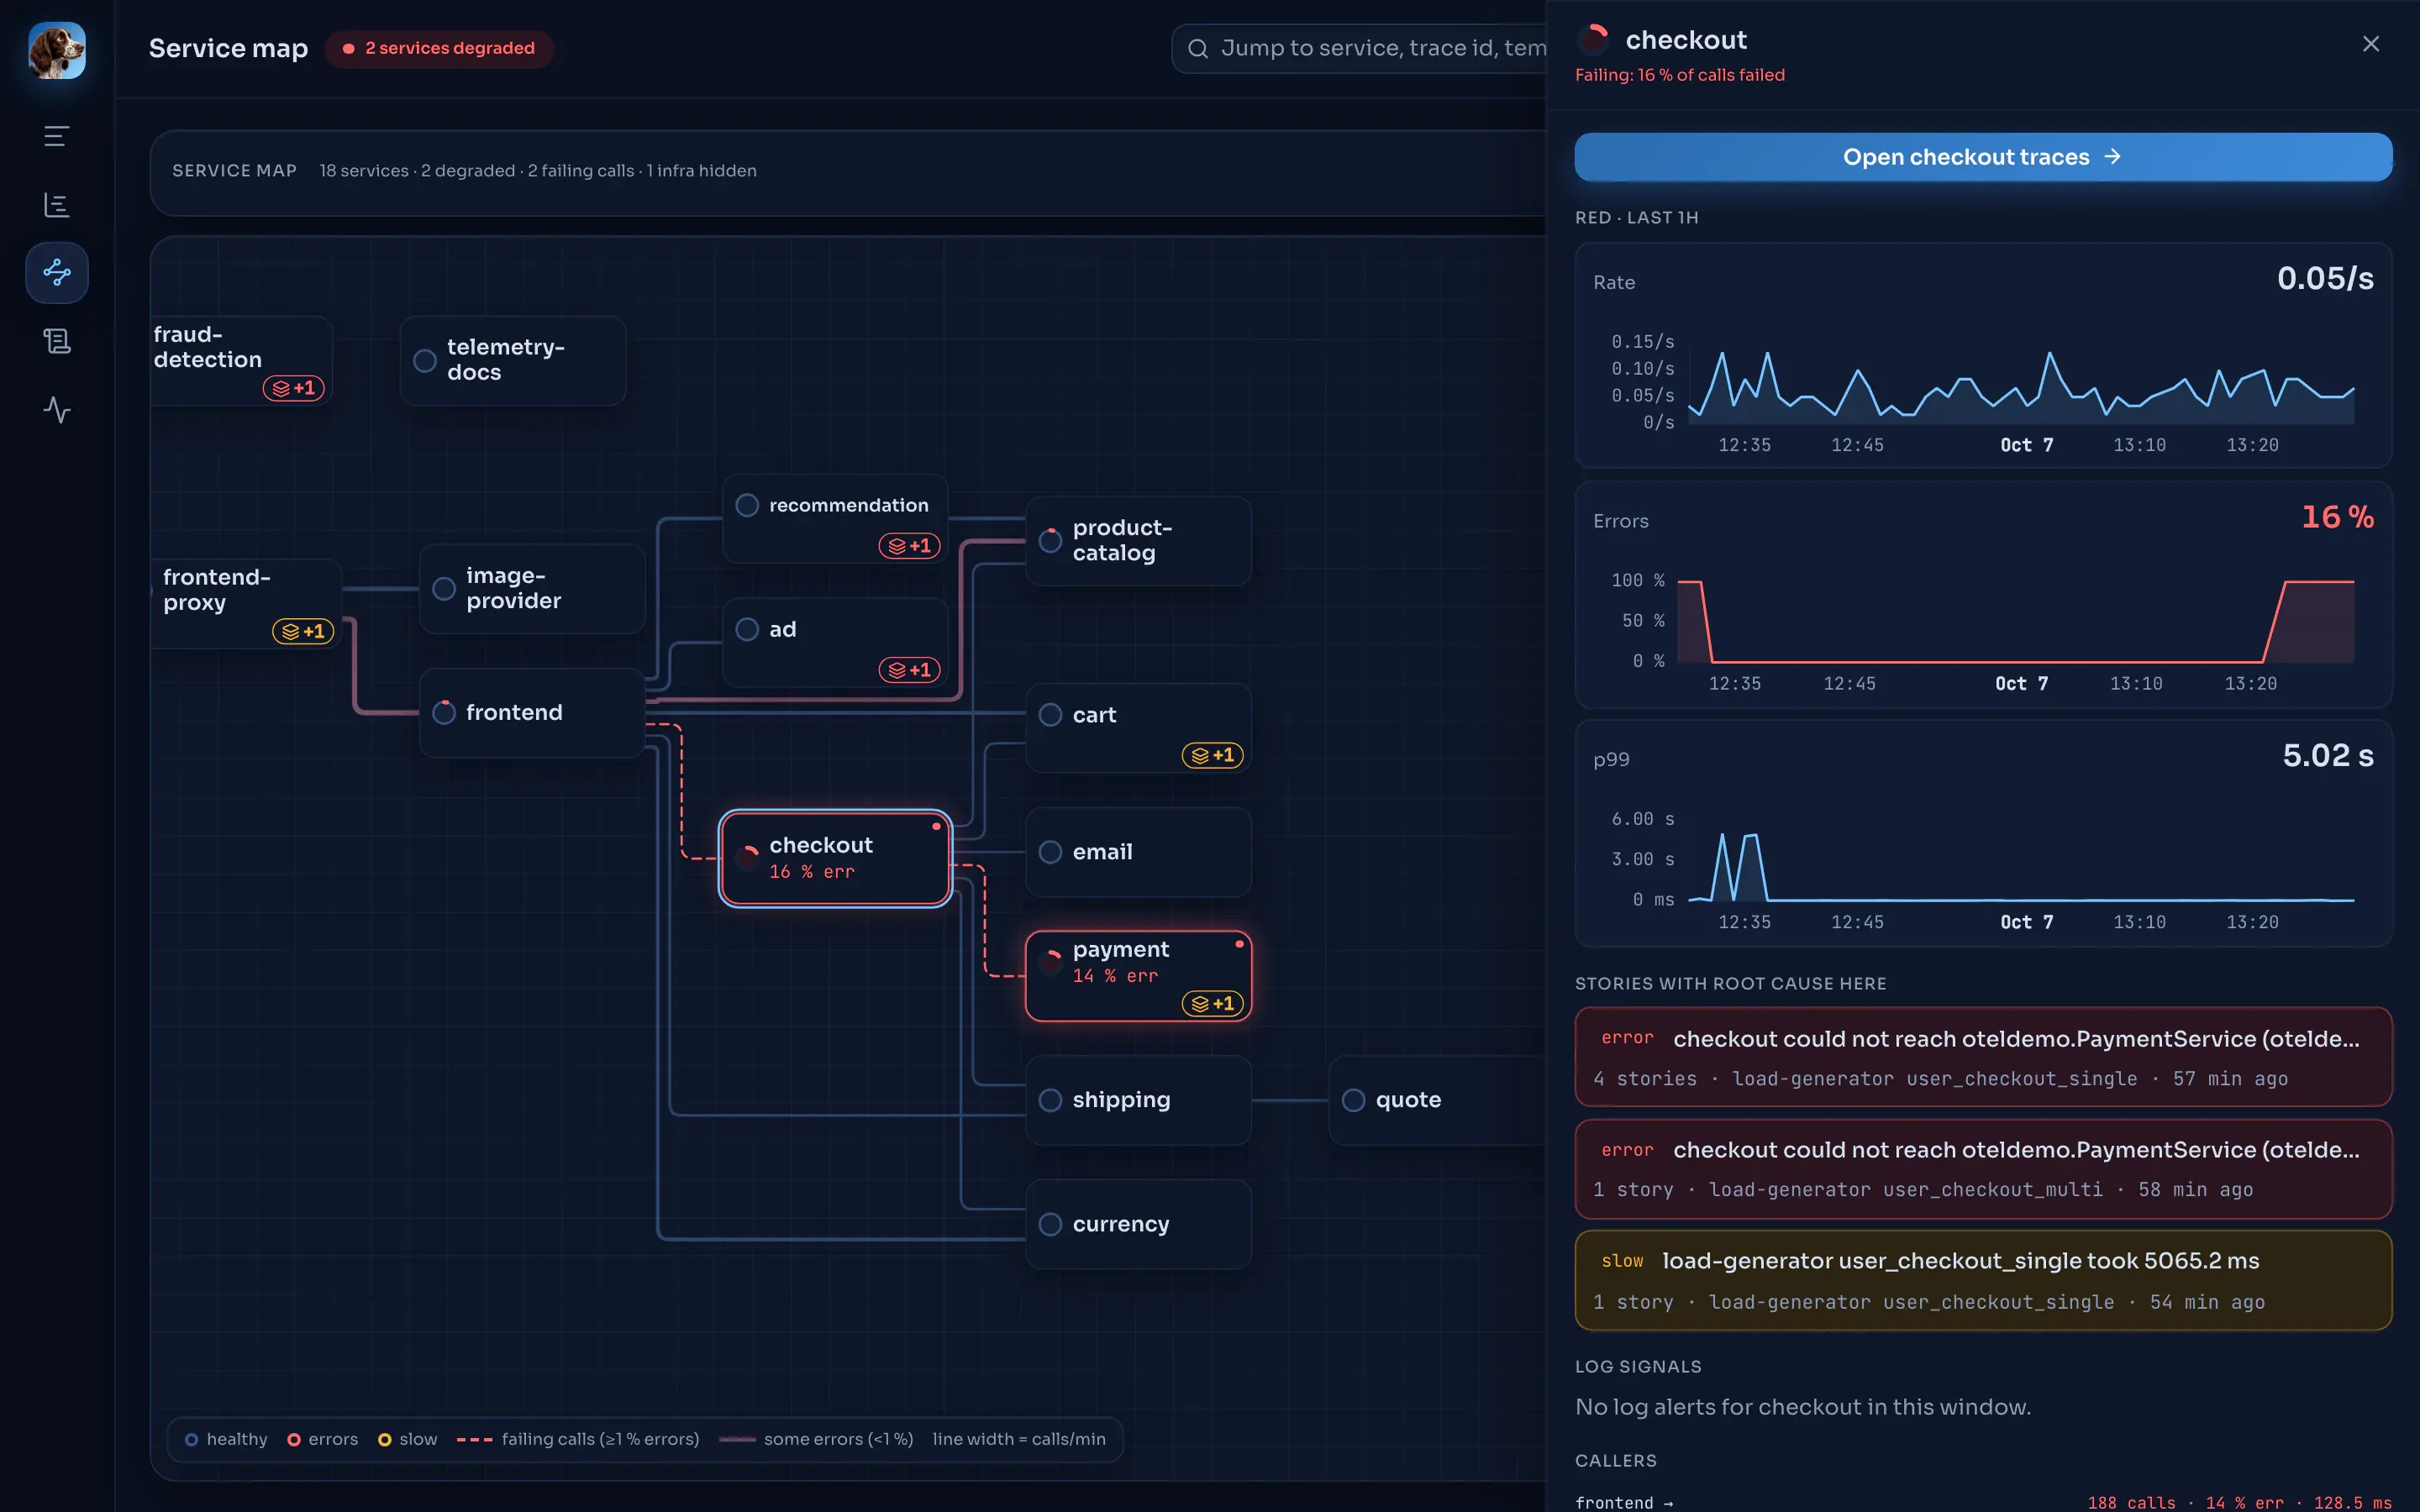Close the checkout details panel

click(x=2370, y=44)
